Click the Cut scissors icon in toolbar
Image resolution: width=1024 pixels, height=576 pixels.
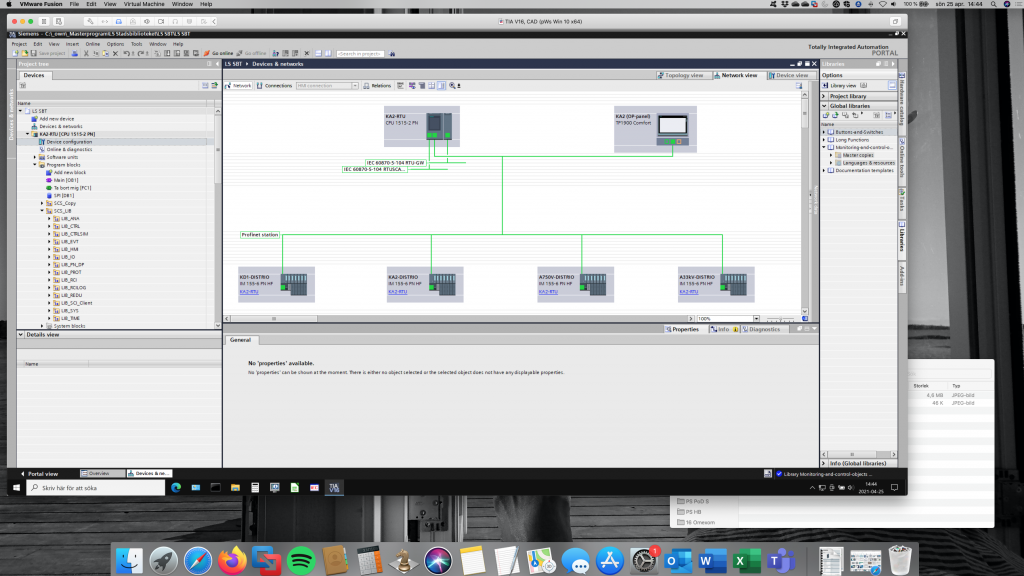coord(86,54)
